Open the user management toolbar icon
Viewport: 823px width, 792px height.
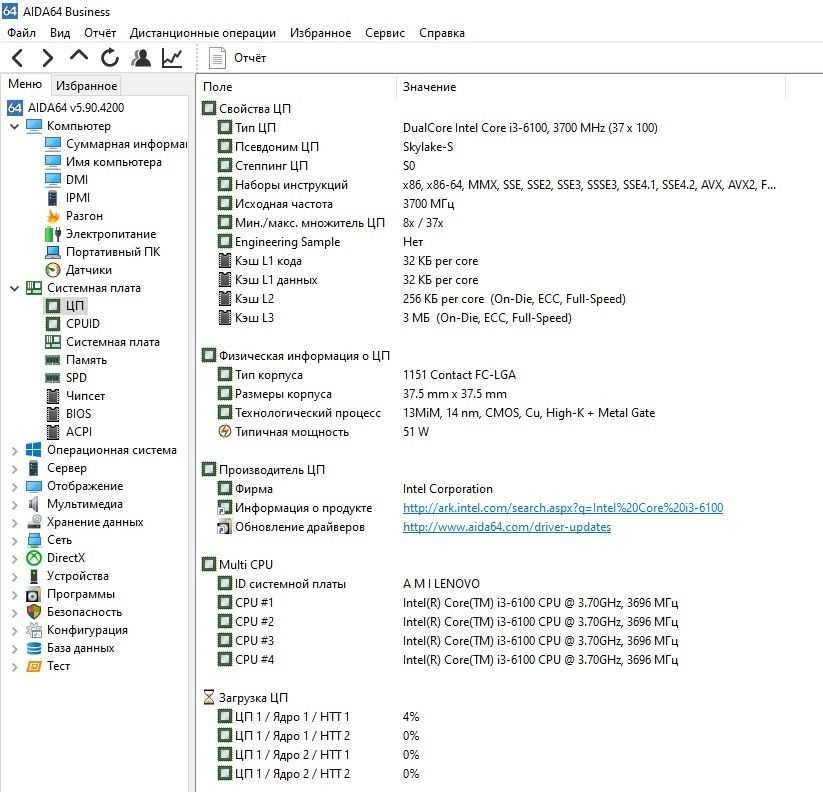[141, 58]
